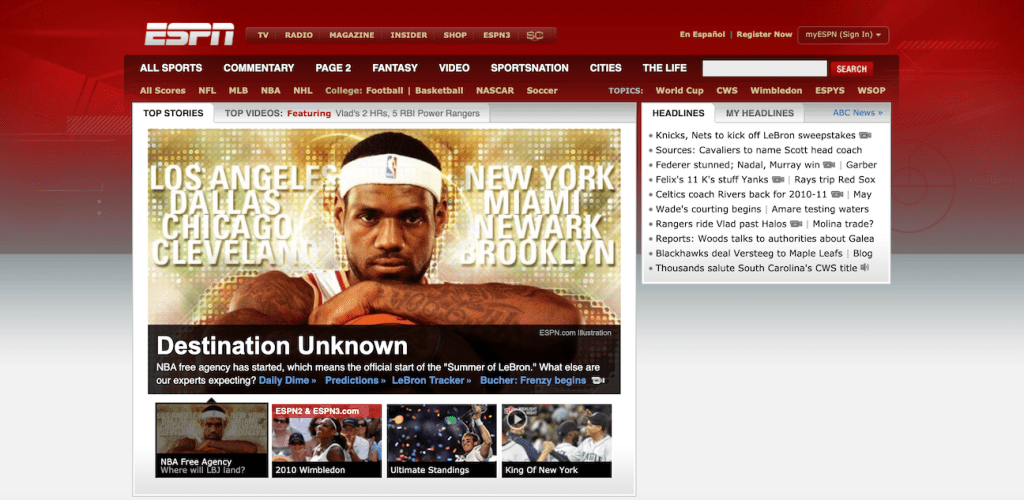Viewport: 1024px width, 500px height.
Task: Switch to the MY HEADLINES tab
Action: coord(760,113)
